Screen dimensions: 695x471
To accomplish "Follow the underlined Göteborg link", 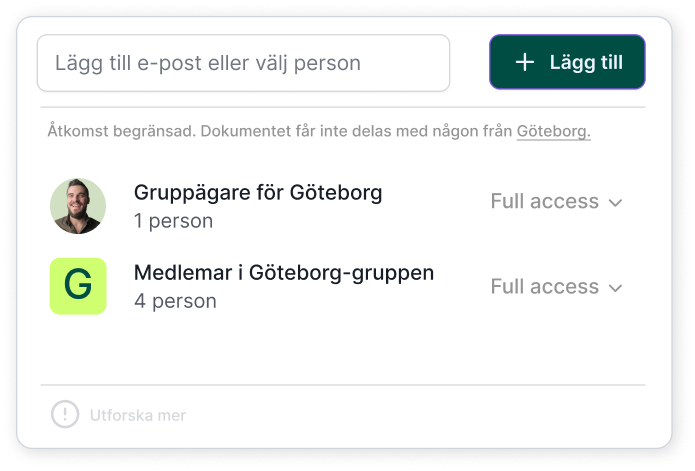I will coord(553,131).
